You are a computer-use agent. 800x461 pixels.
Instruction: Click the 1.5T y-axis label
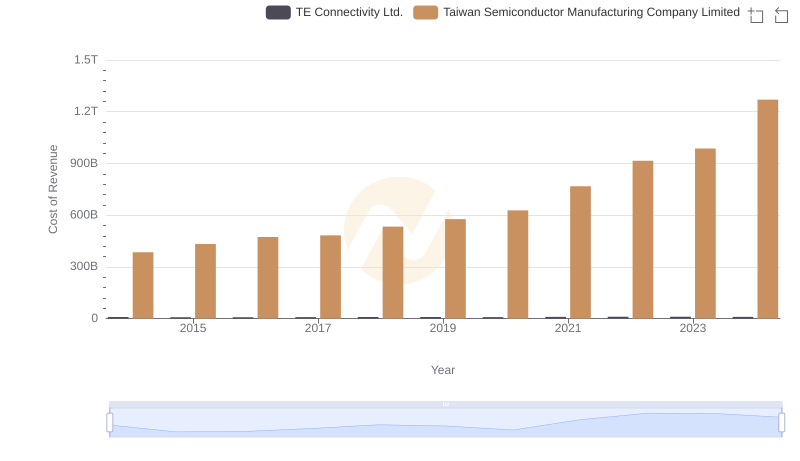(86, 60)
